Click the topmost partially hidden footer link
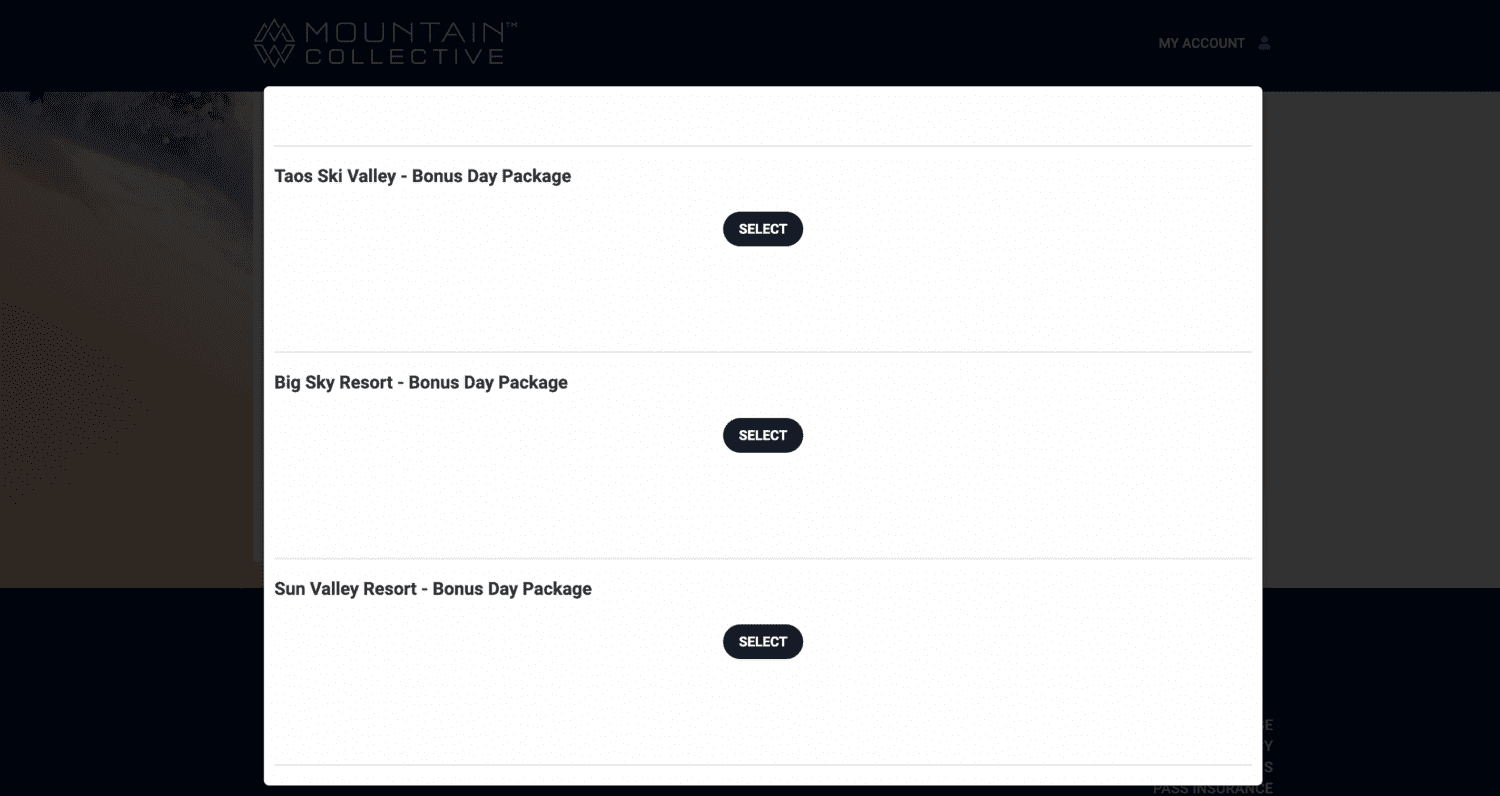The width and height of the screenshot is (1500, 796). [1268, 723]
